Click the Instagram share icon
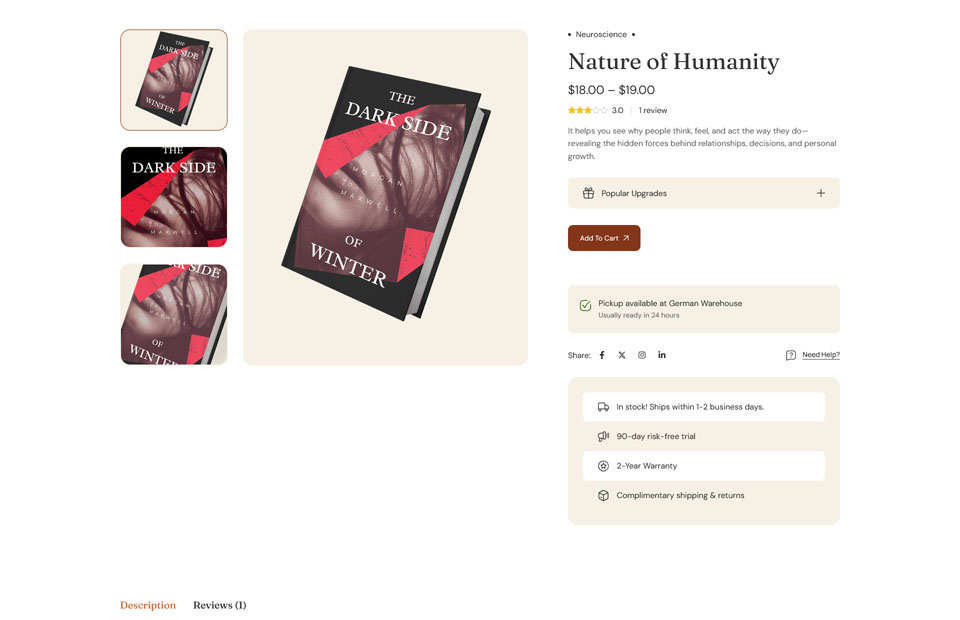The width and height of the screenshot is (960, 620). click(642, 355)
